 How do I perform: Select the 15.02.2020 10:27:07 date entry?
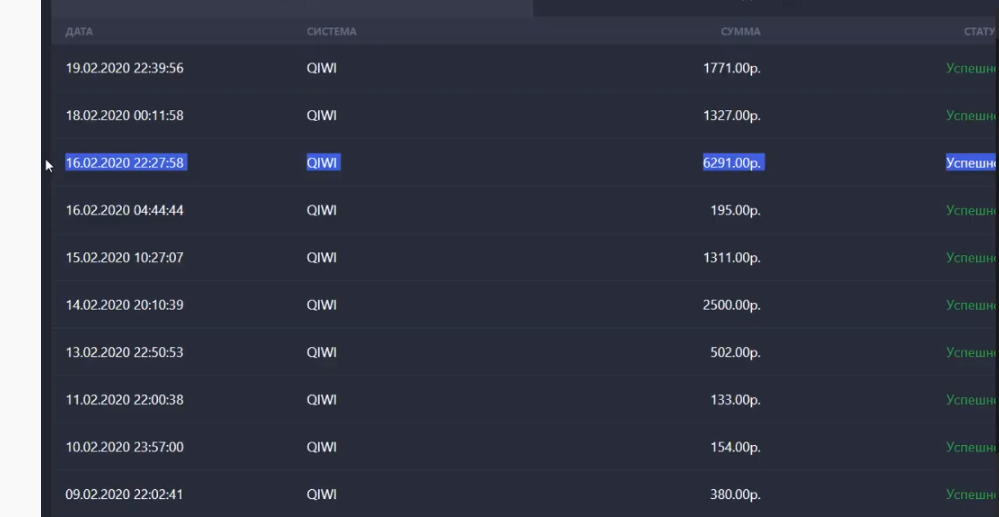tap(124, 258)
